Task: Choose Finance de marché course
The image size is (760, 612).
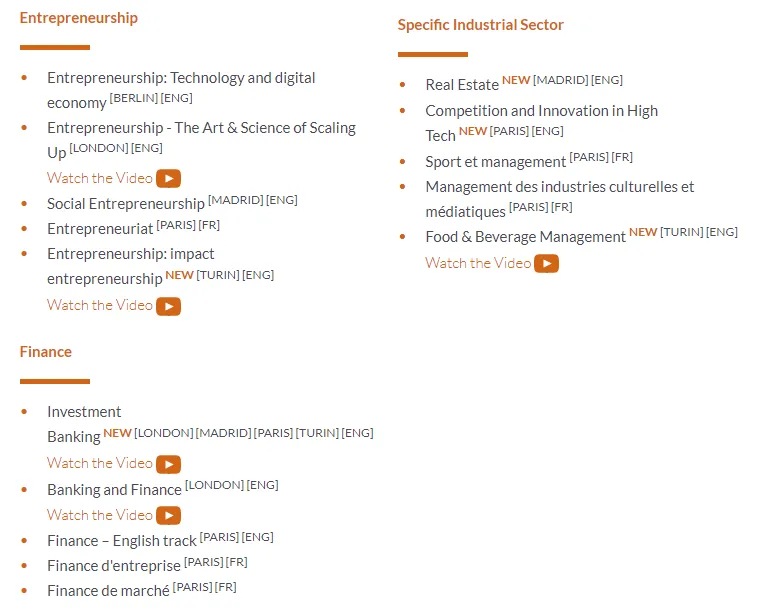Action: pos(108,591)
